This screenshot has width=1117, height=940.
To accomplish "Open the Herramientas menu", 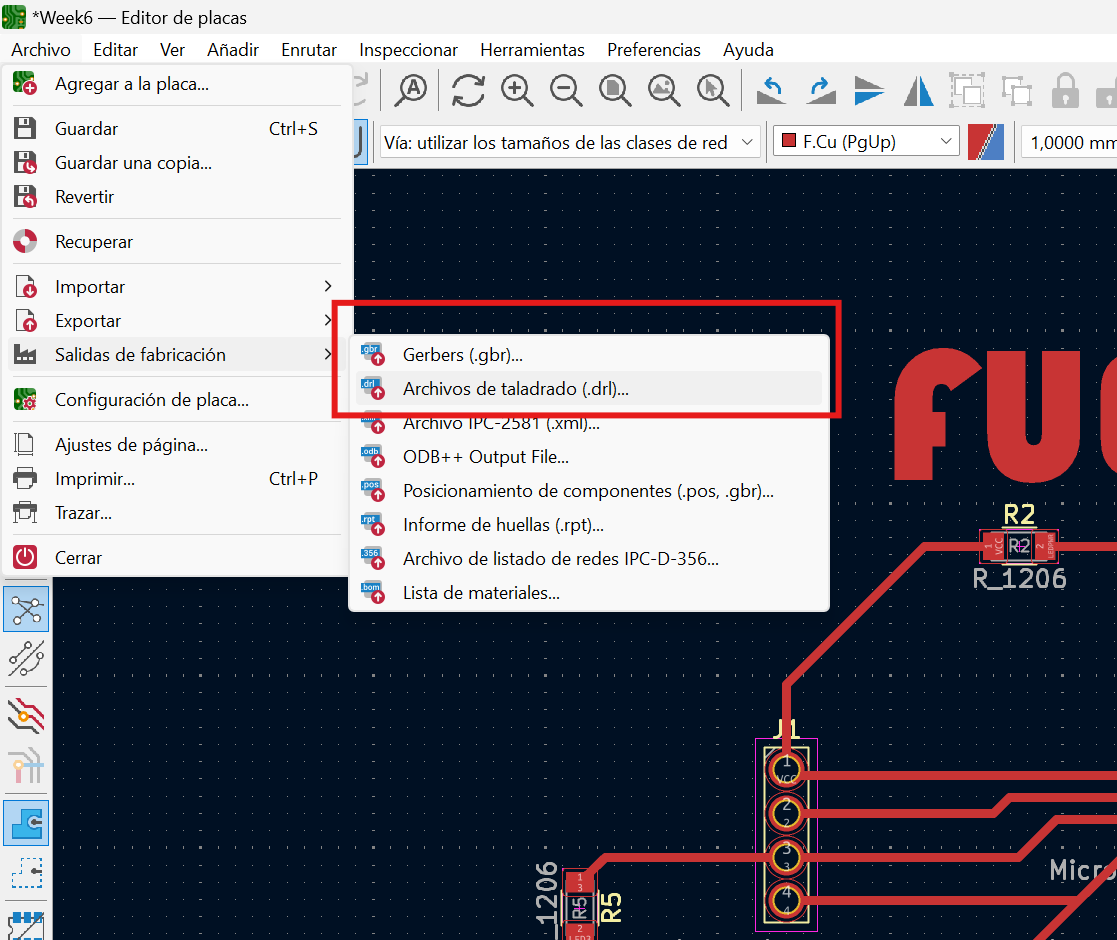I will (532, 50).
